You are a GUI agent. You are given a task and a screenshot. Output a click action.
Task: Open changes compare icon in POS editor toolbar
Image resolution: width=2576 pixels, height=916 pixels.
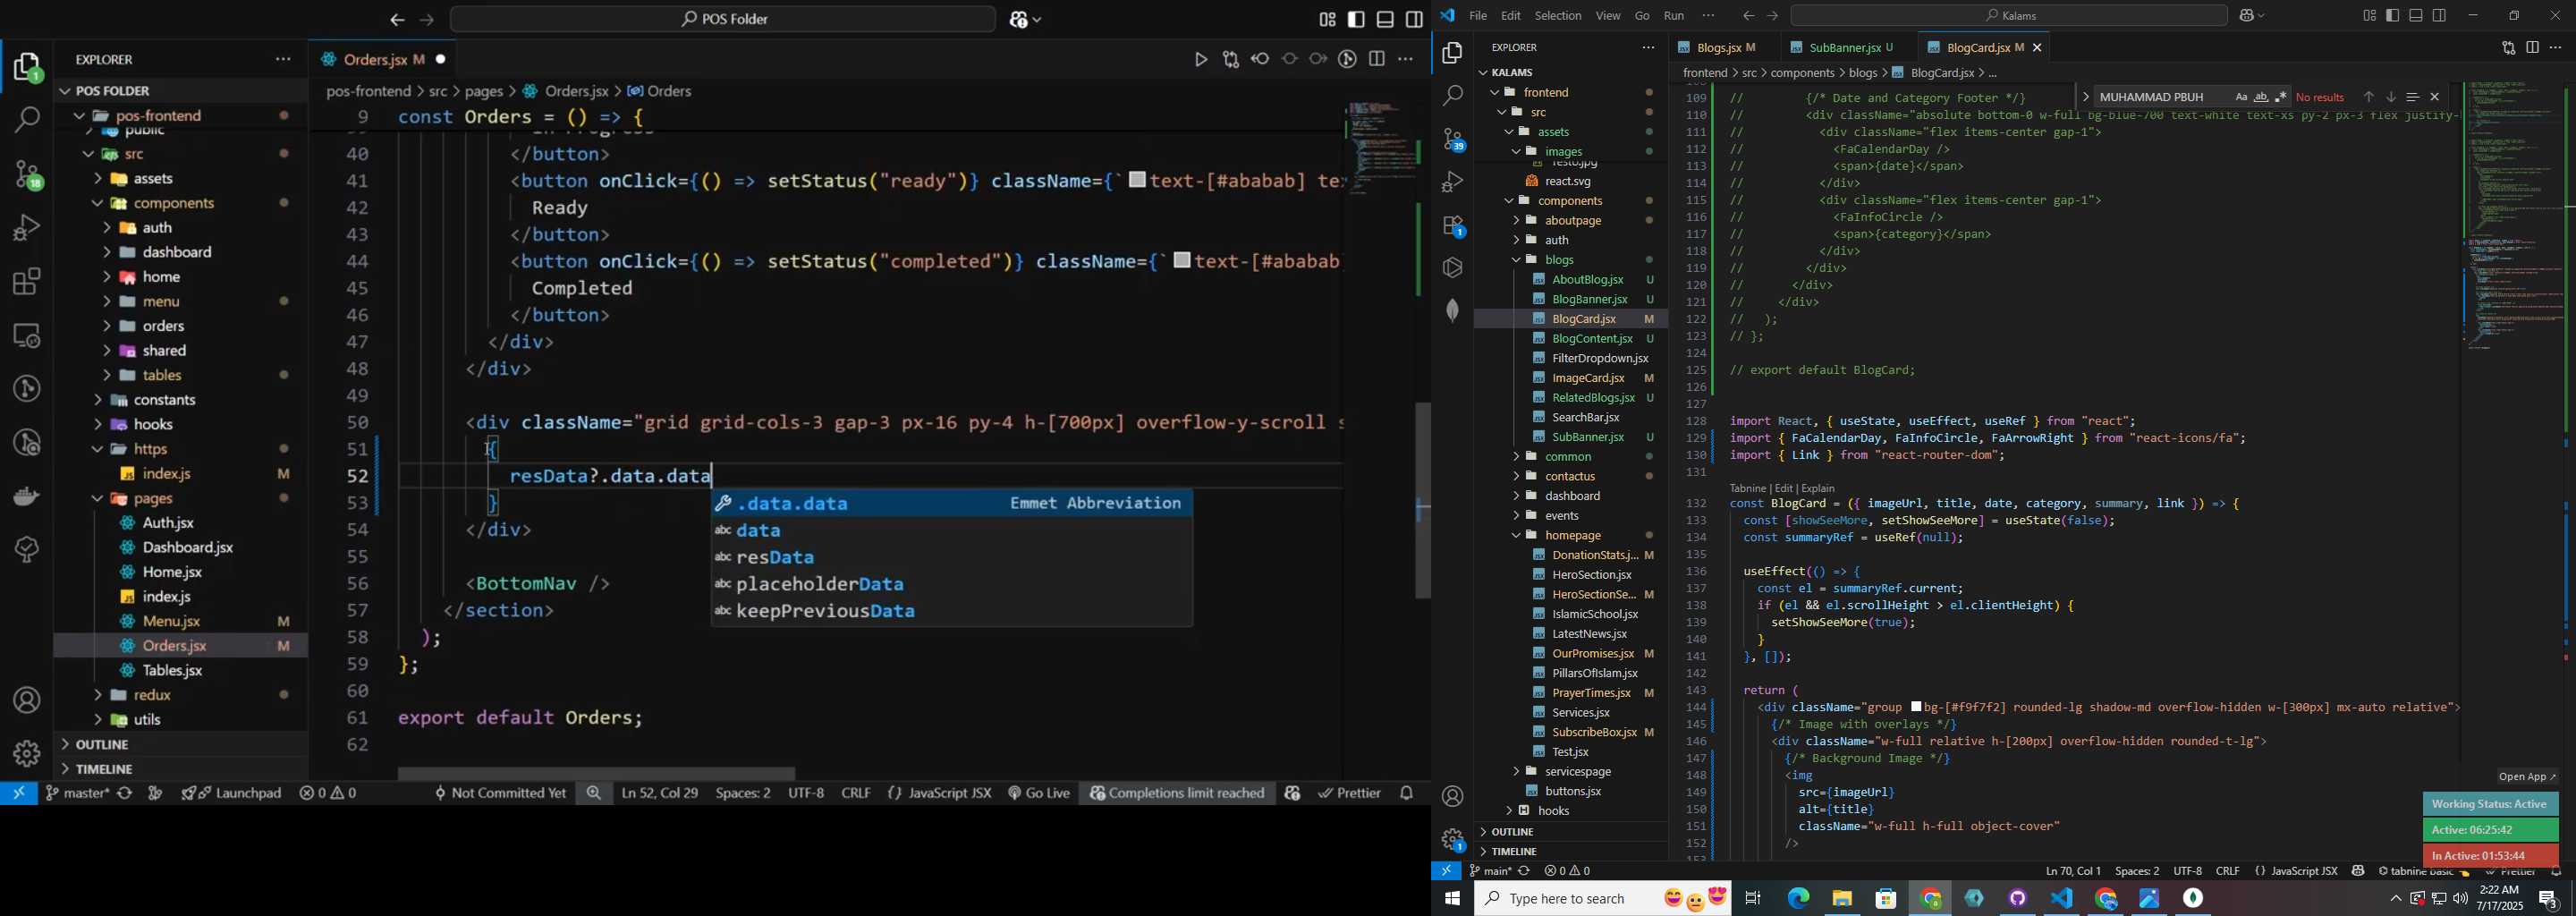coord(1231,60)
